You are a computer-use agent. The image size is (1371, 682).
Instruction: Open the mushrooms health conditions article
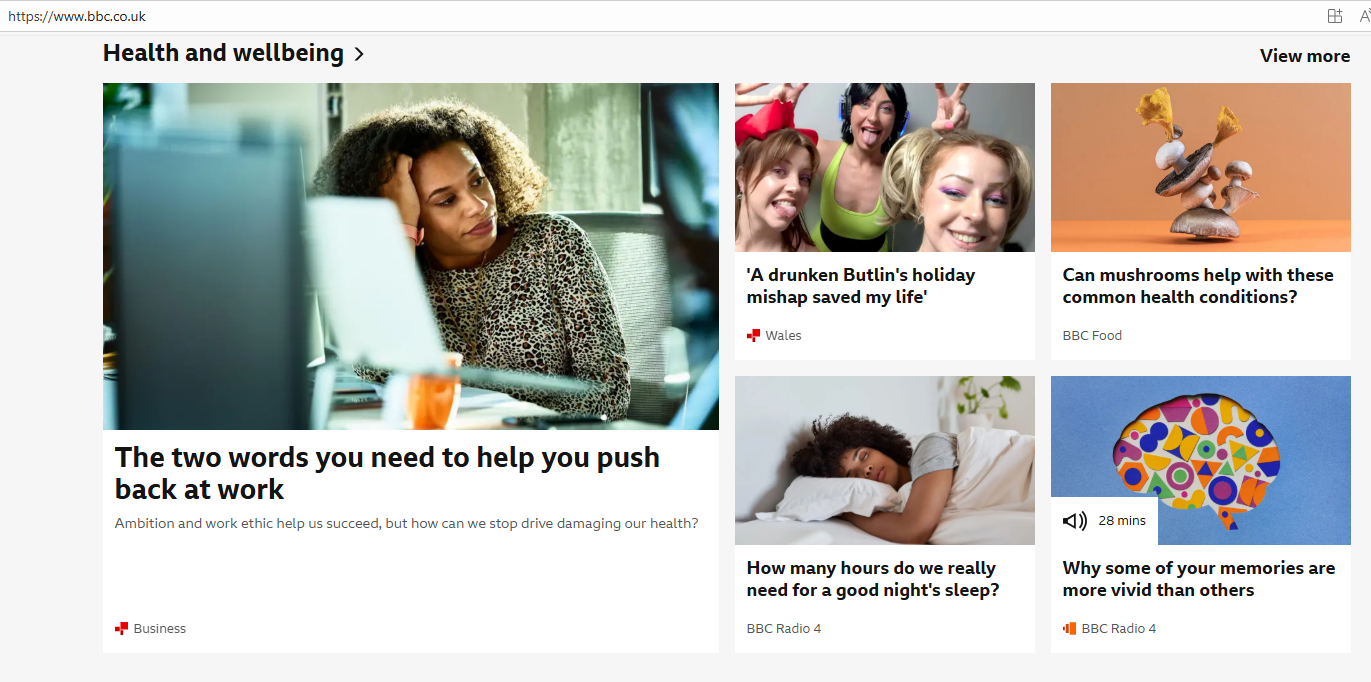(1197, 286)
